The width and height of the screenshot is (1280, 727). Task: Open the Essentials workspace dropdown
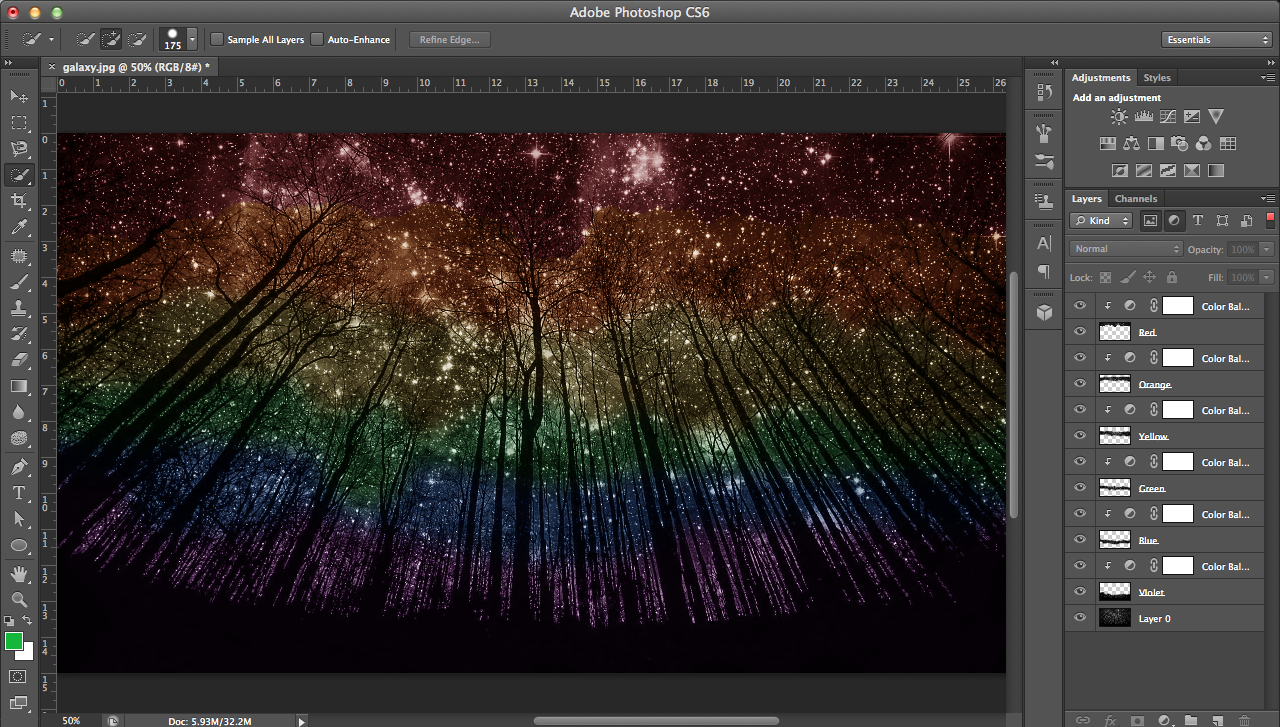pos(1217,40)
